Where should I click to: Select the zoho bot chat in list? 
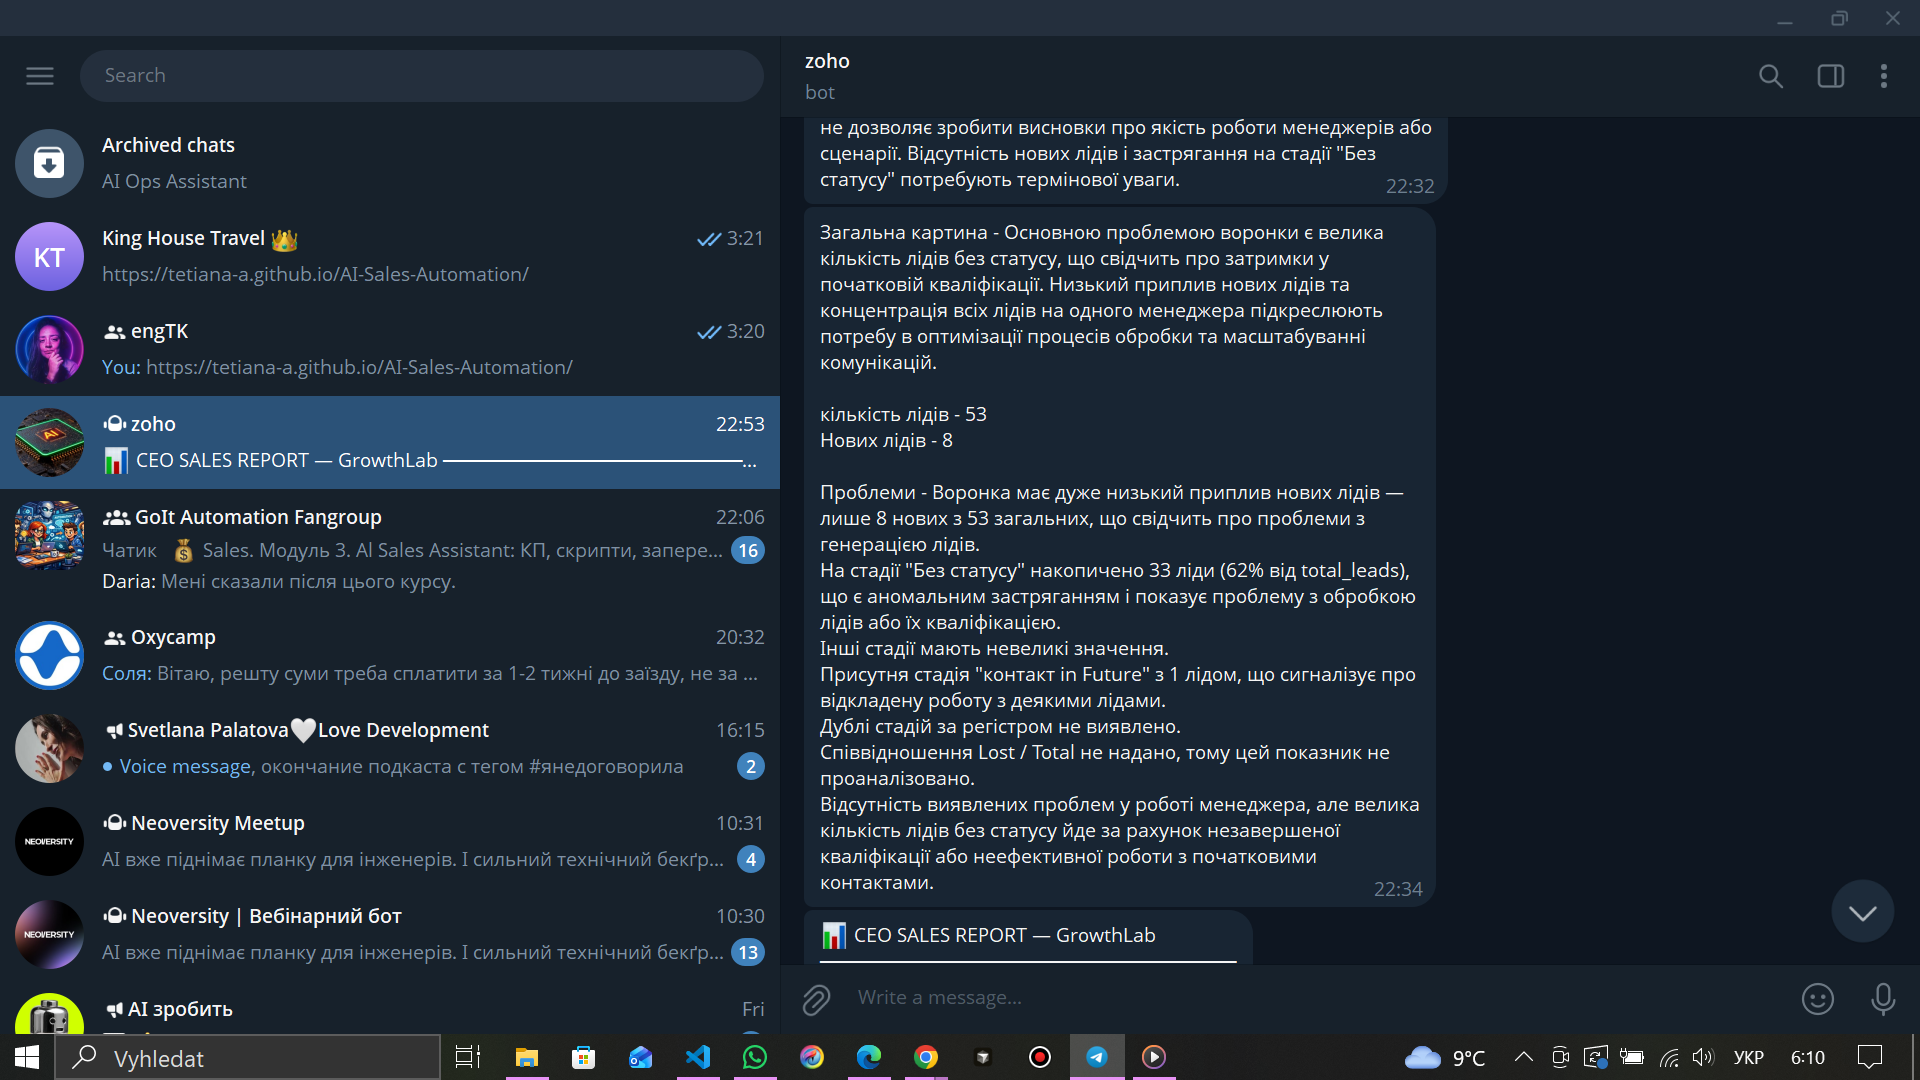tap(390, 442)
